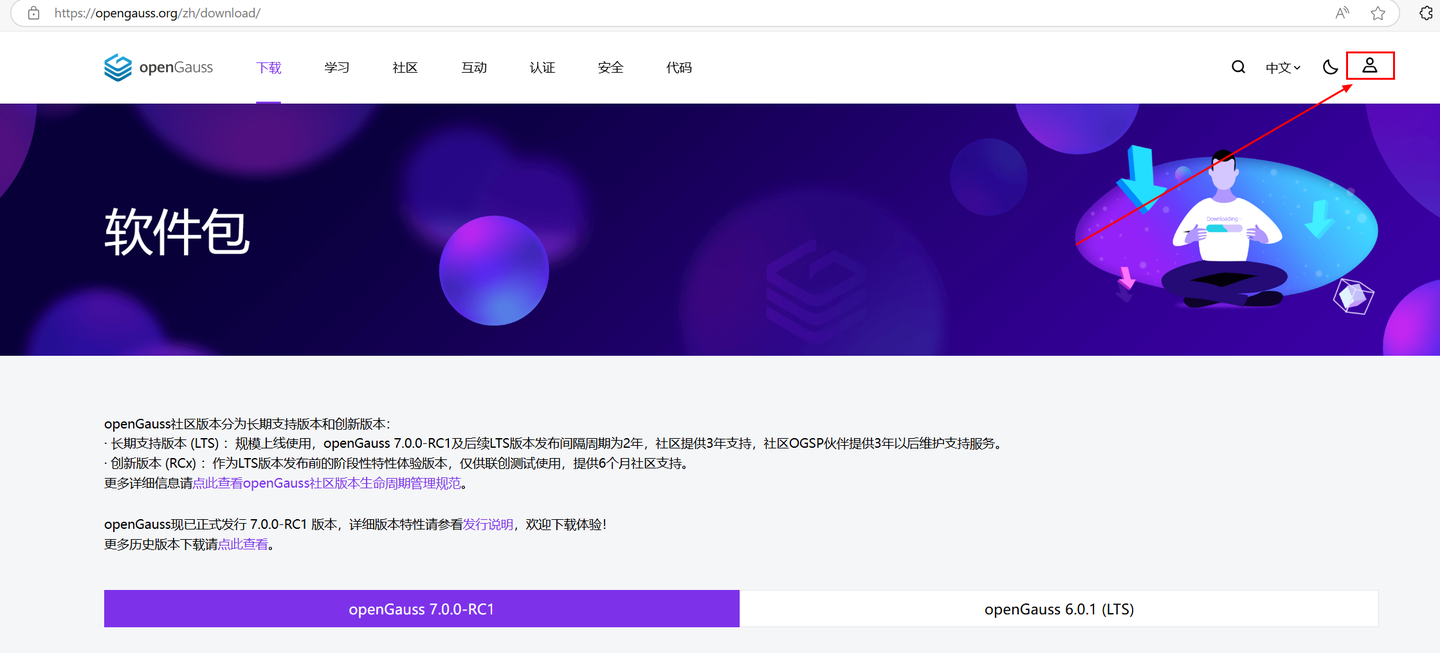Enable dark theme using the moon toggle
The width and height of the screenshot is (1440, 653).
1329,66
